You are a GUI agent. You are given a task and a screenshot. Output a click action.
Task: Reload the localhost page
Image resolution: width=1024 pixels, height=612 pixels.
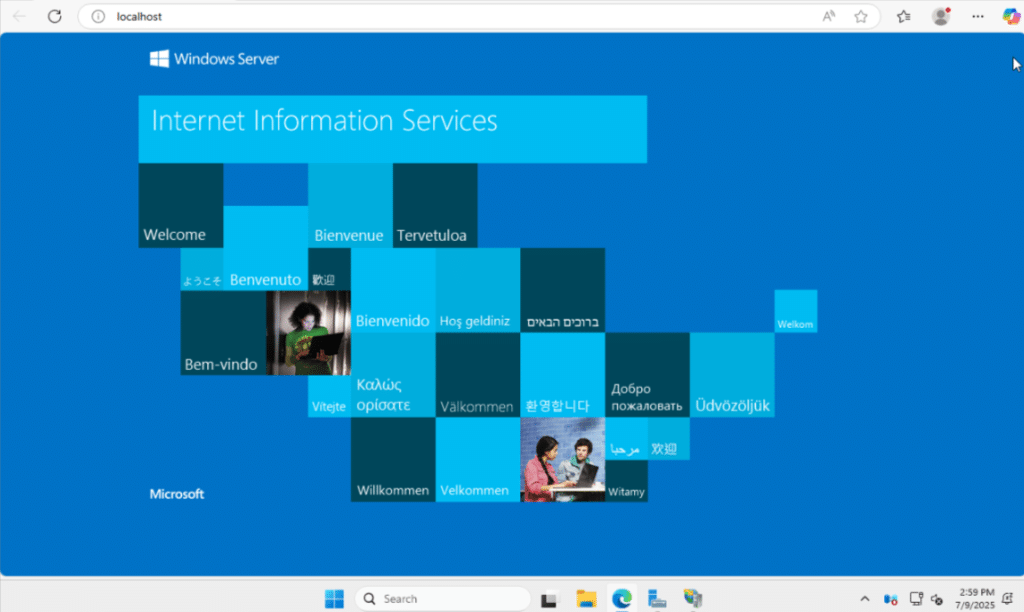click(55, 16)
